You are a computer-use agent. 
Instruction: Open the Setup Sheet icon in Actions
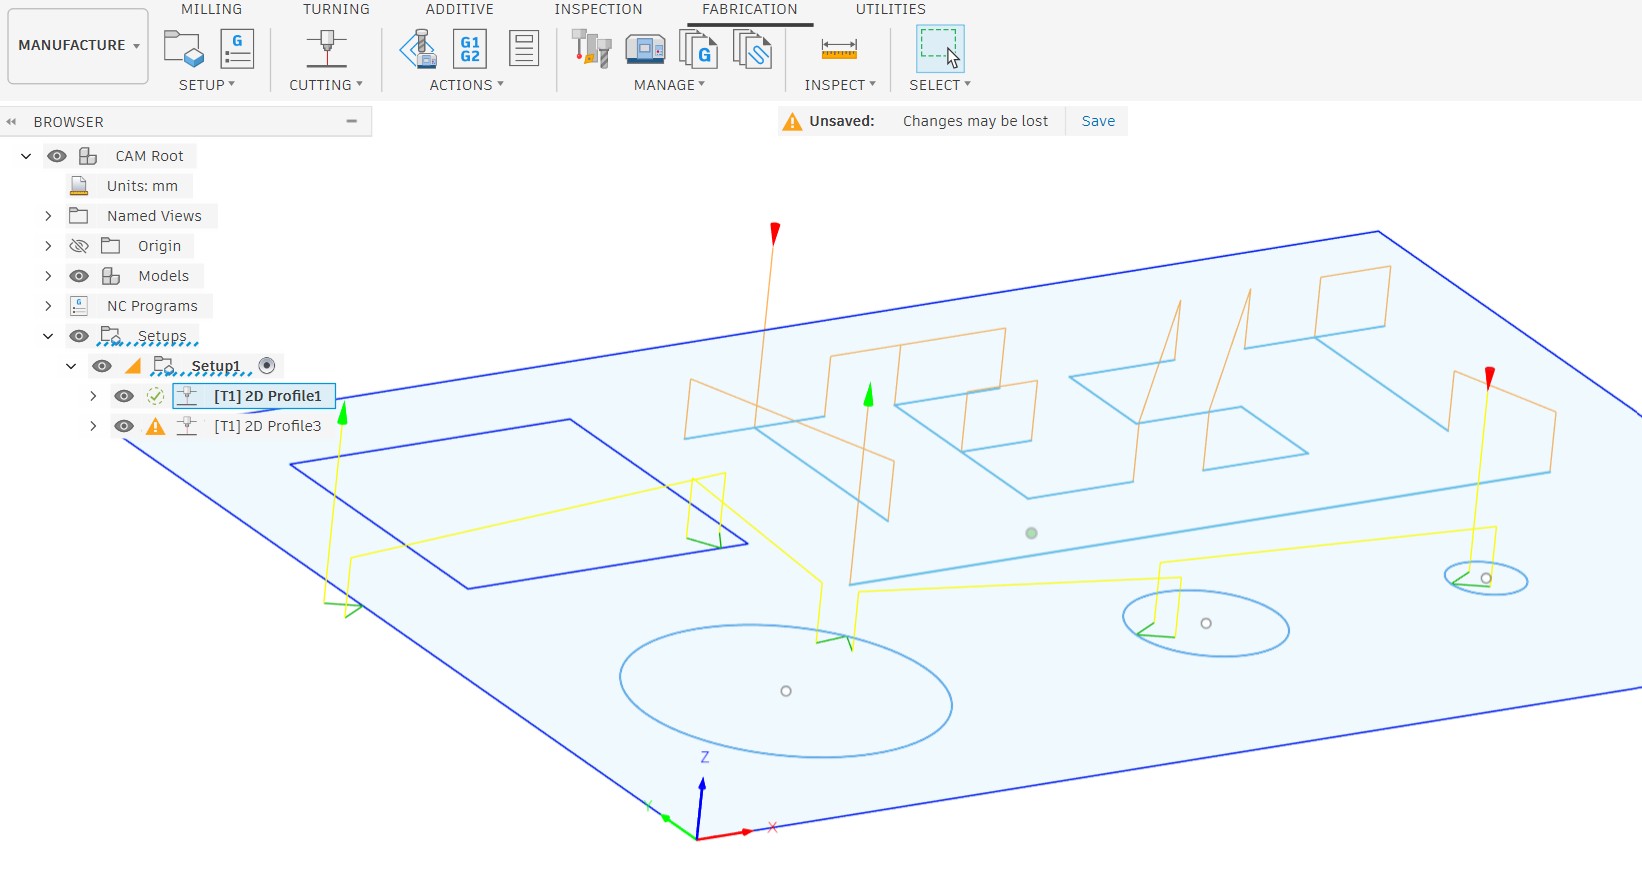coord(523,48)
